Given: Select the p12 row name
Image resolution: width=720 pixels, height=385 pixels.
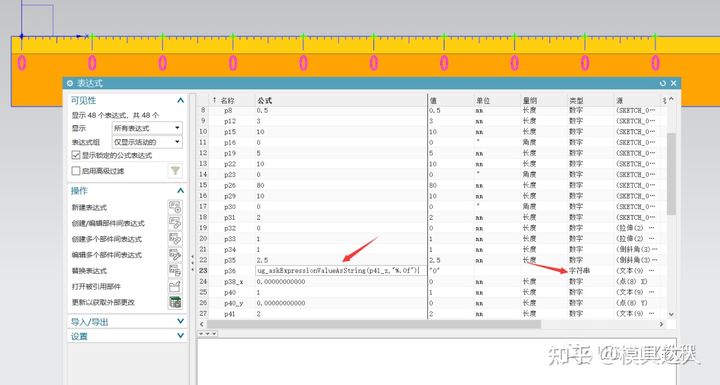Looking at the screenshot, I should 230,121.
